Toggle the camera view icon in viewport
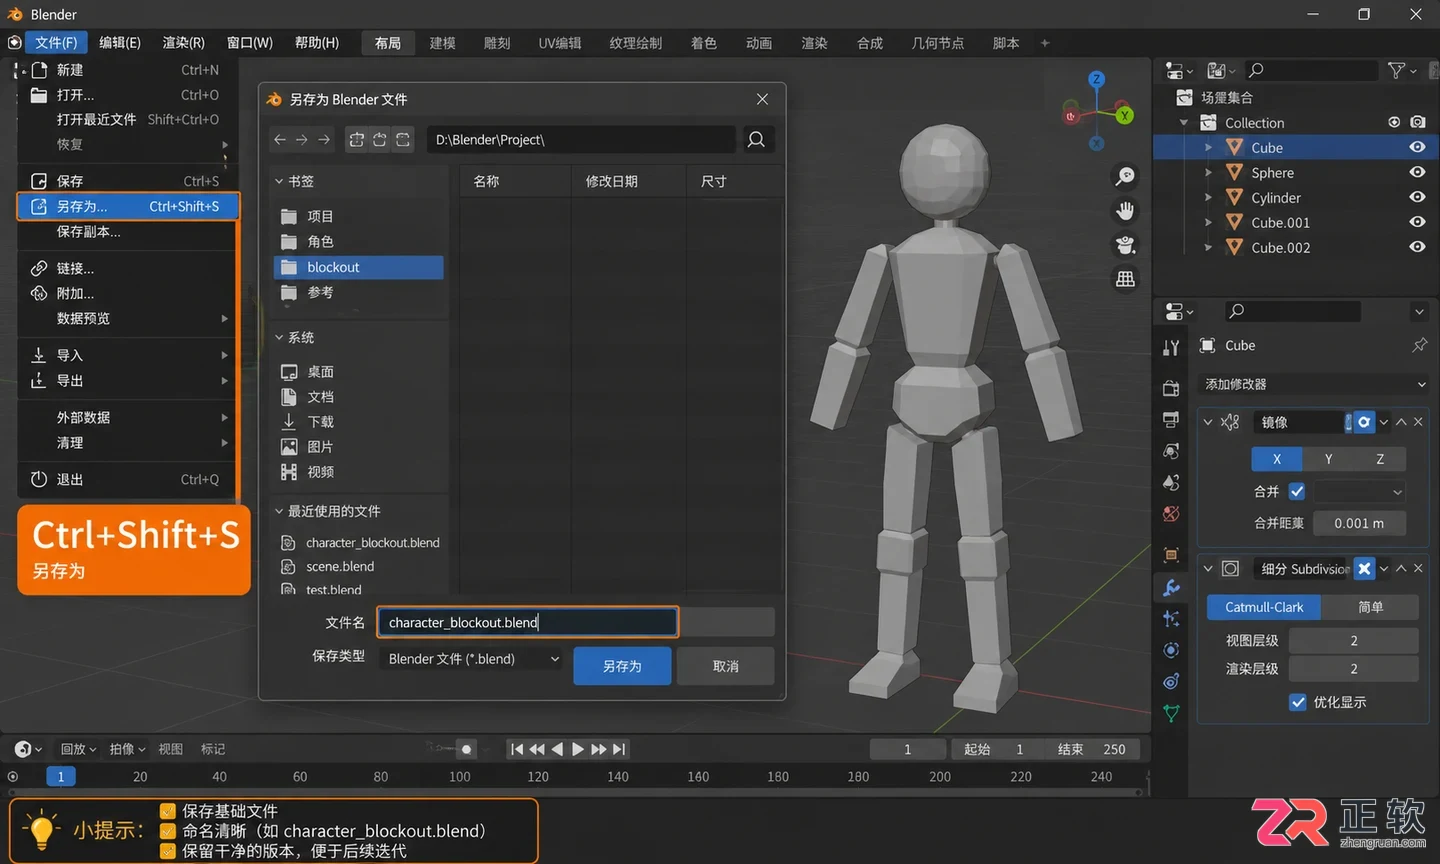This screenshot has height=864, width=1440. tap(1126, 245)
